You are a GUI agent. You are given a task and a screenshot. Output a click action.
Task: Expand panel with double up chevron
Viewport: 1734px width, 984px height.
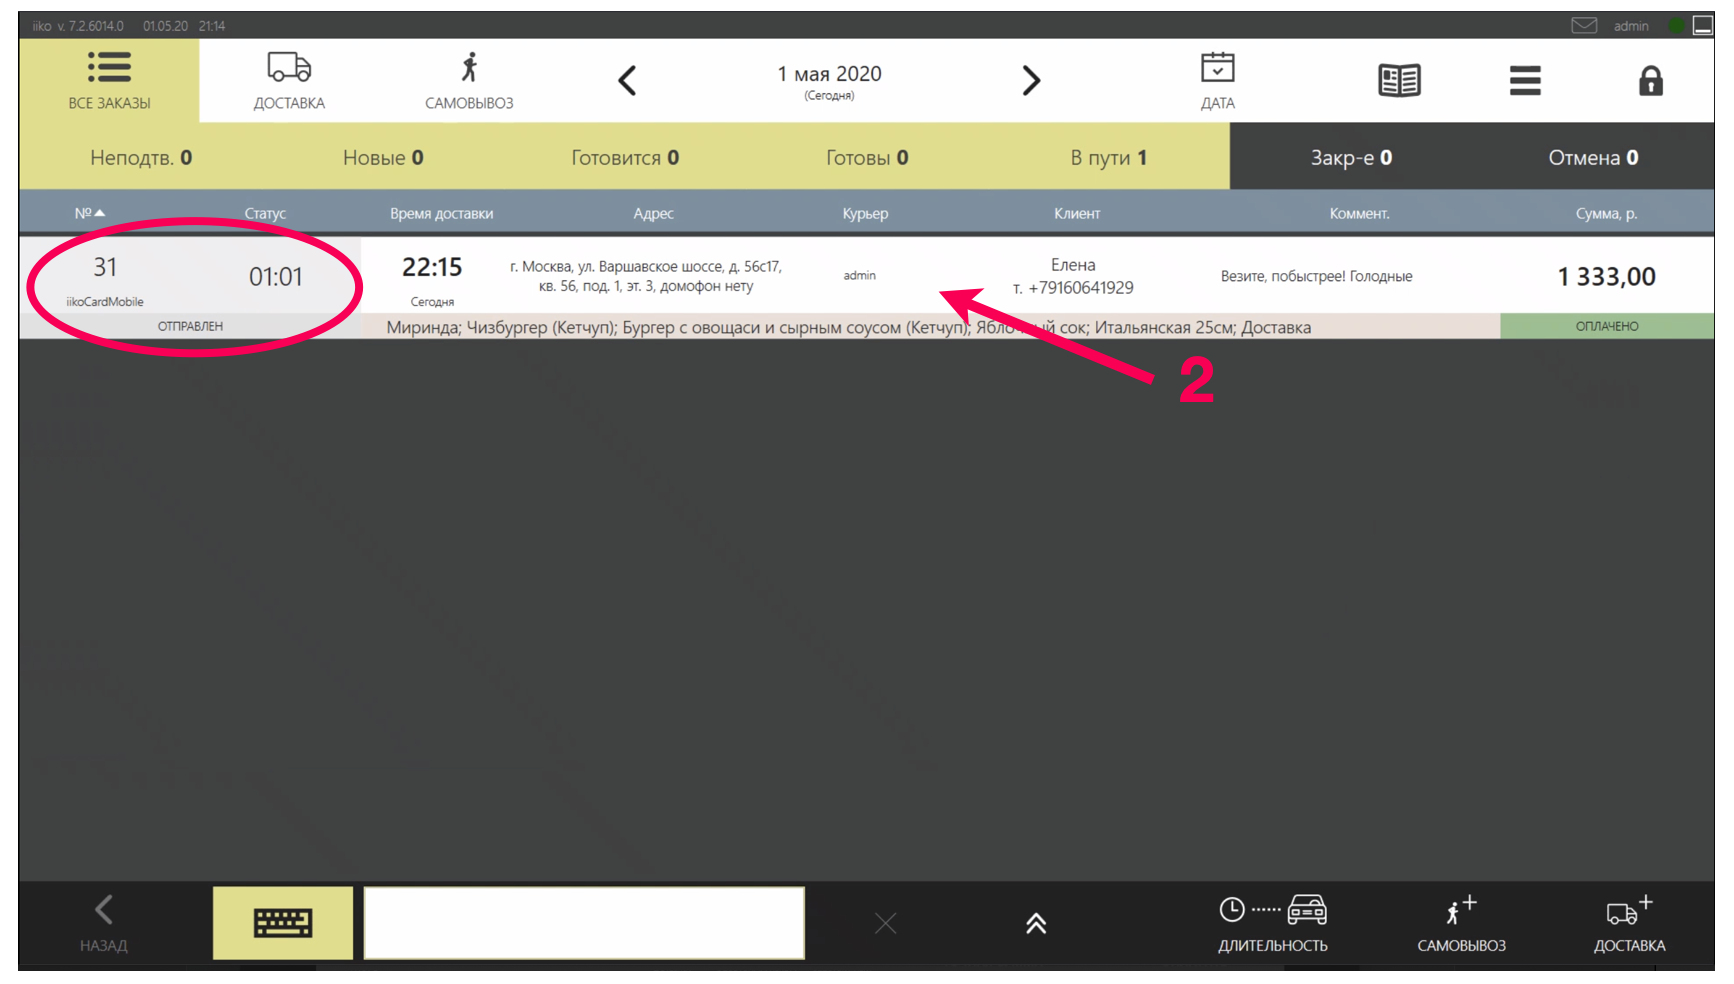tap(1036, 923)
